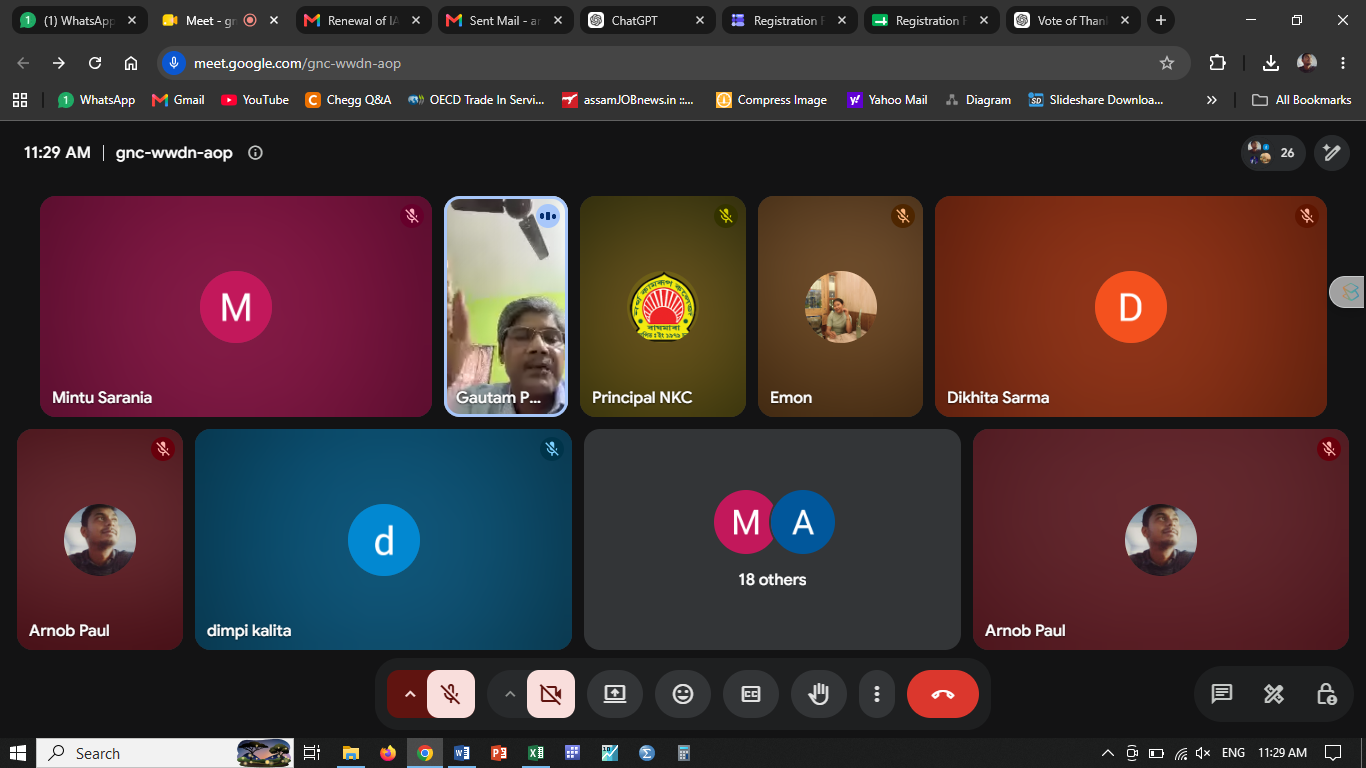Open more options three-dot menu
The image size is (1366, 768).
877,694
